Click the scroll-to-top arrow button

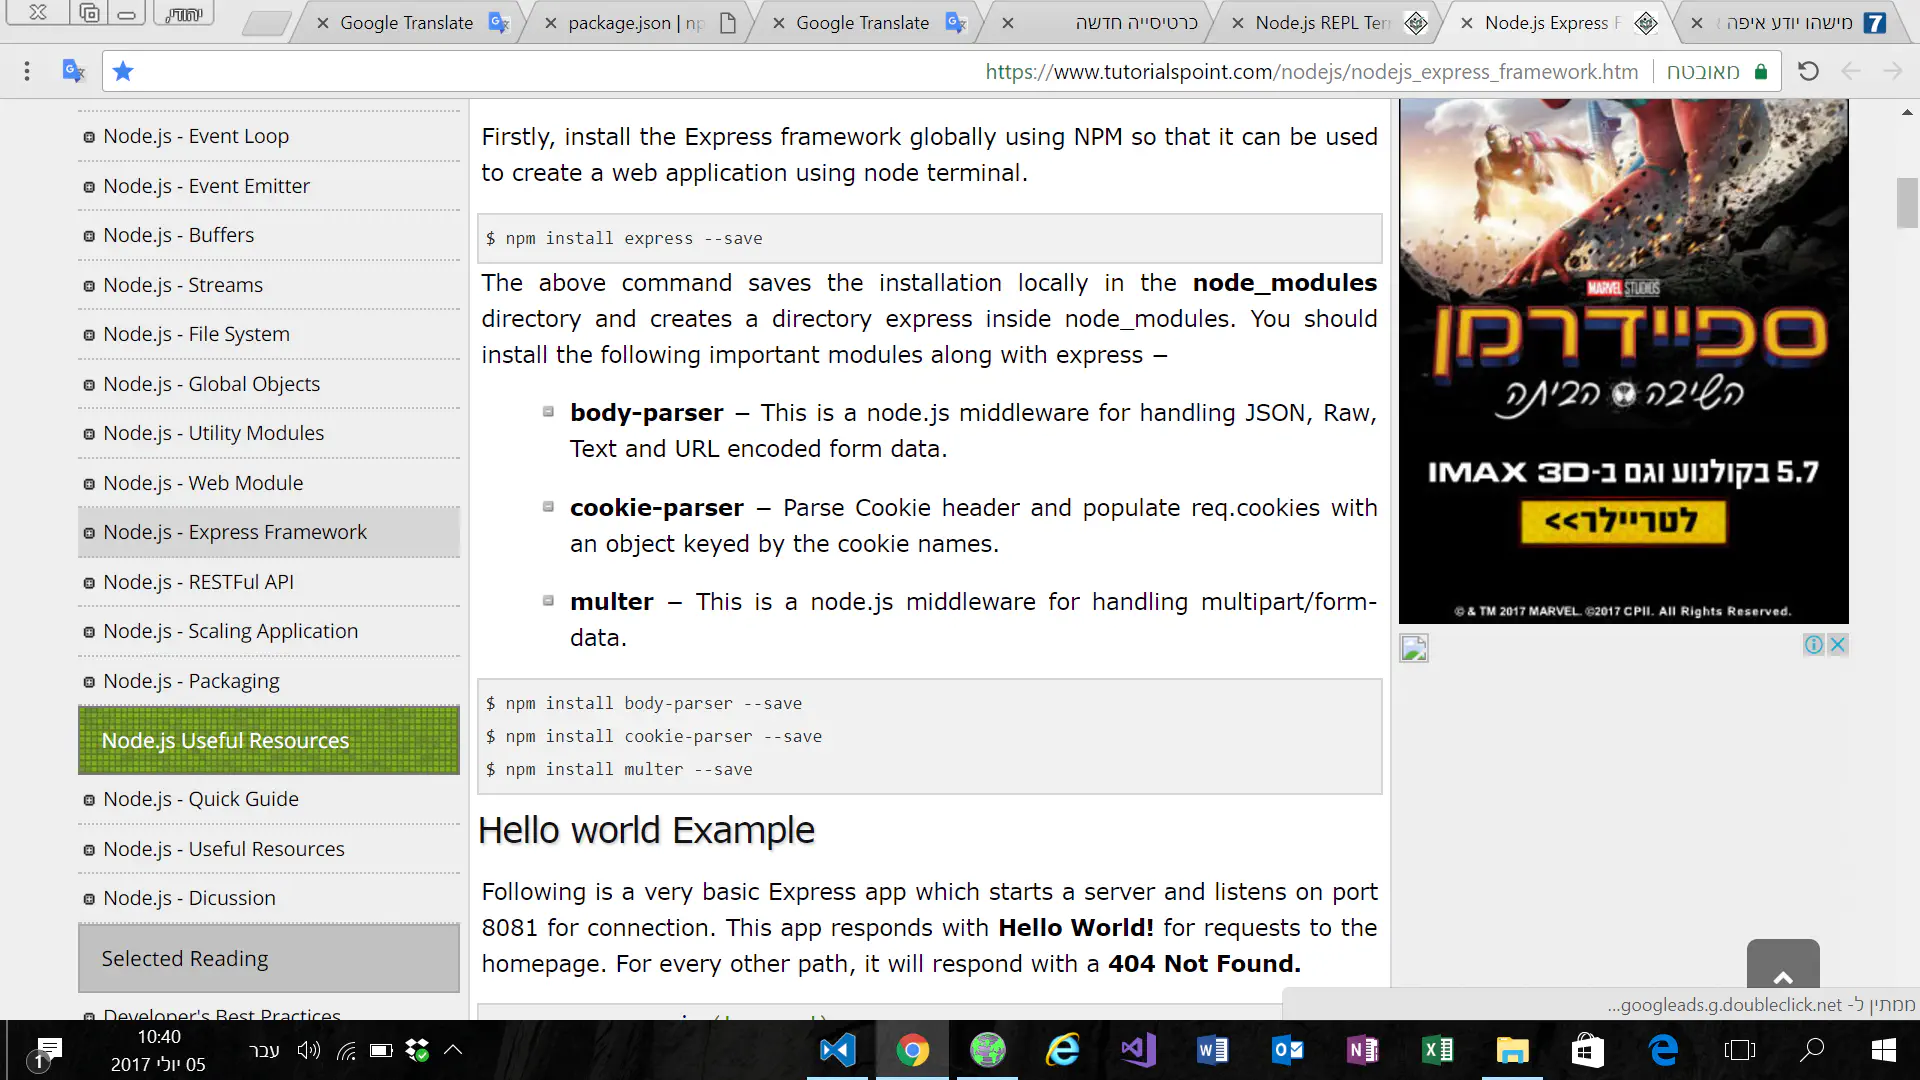1782,966
